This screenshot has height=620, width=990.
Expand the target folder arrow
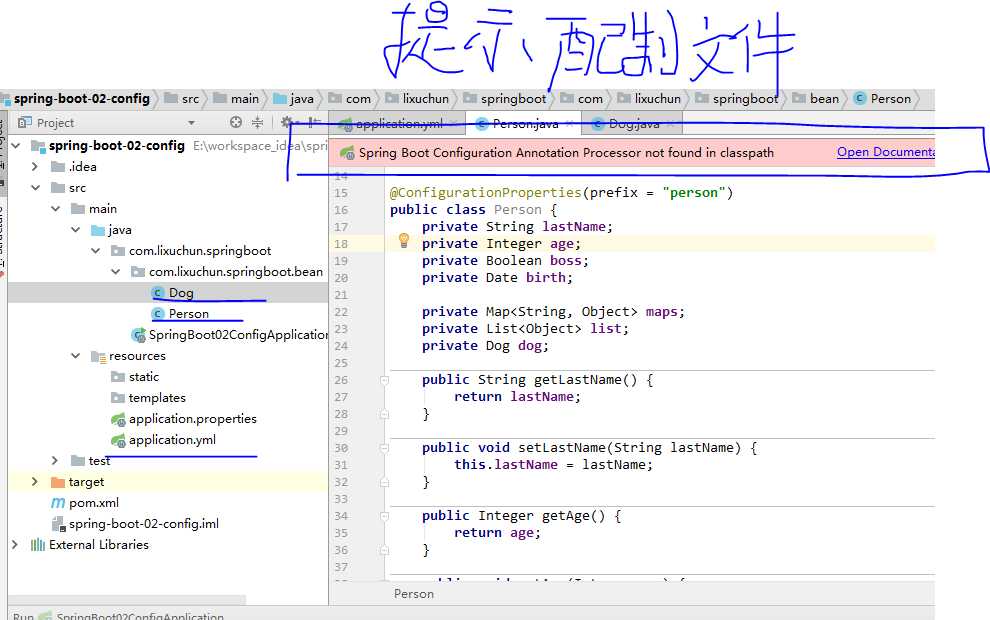pyautogui.click(x=35, y=482)
